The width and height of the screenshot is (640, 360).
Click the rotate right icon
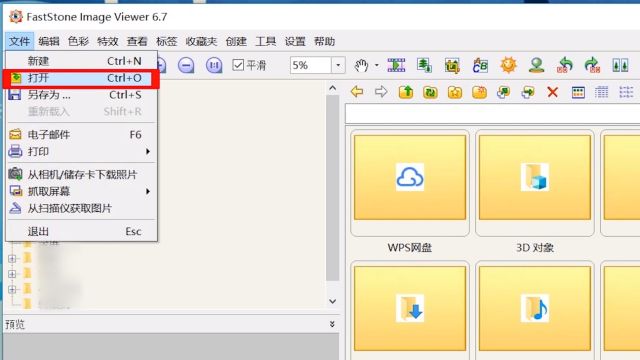[592, 65]
